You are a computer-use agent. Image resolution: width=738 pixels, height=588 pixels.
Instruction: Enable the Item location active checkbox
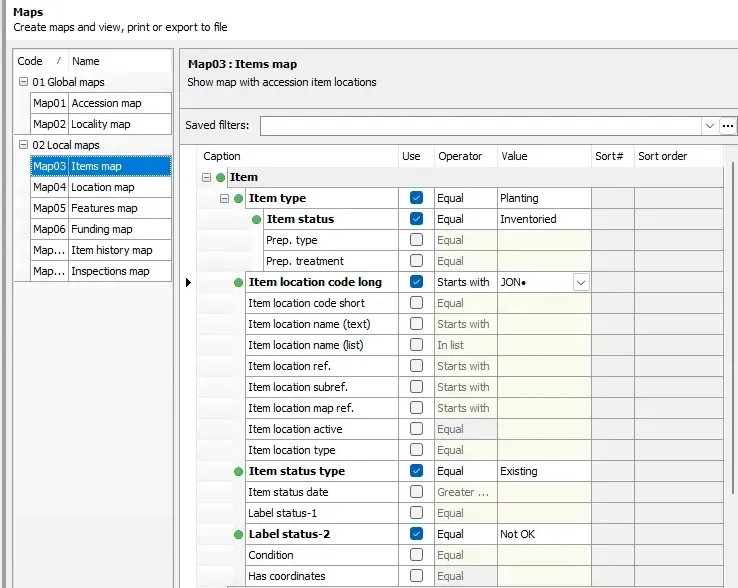[416, 429]
